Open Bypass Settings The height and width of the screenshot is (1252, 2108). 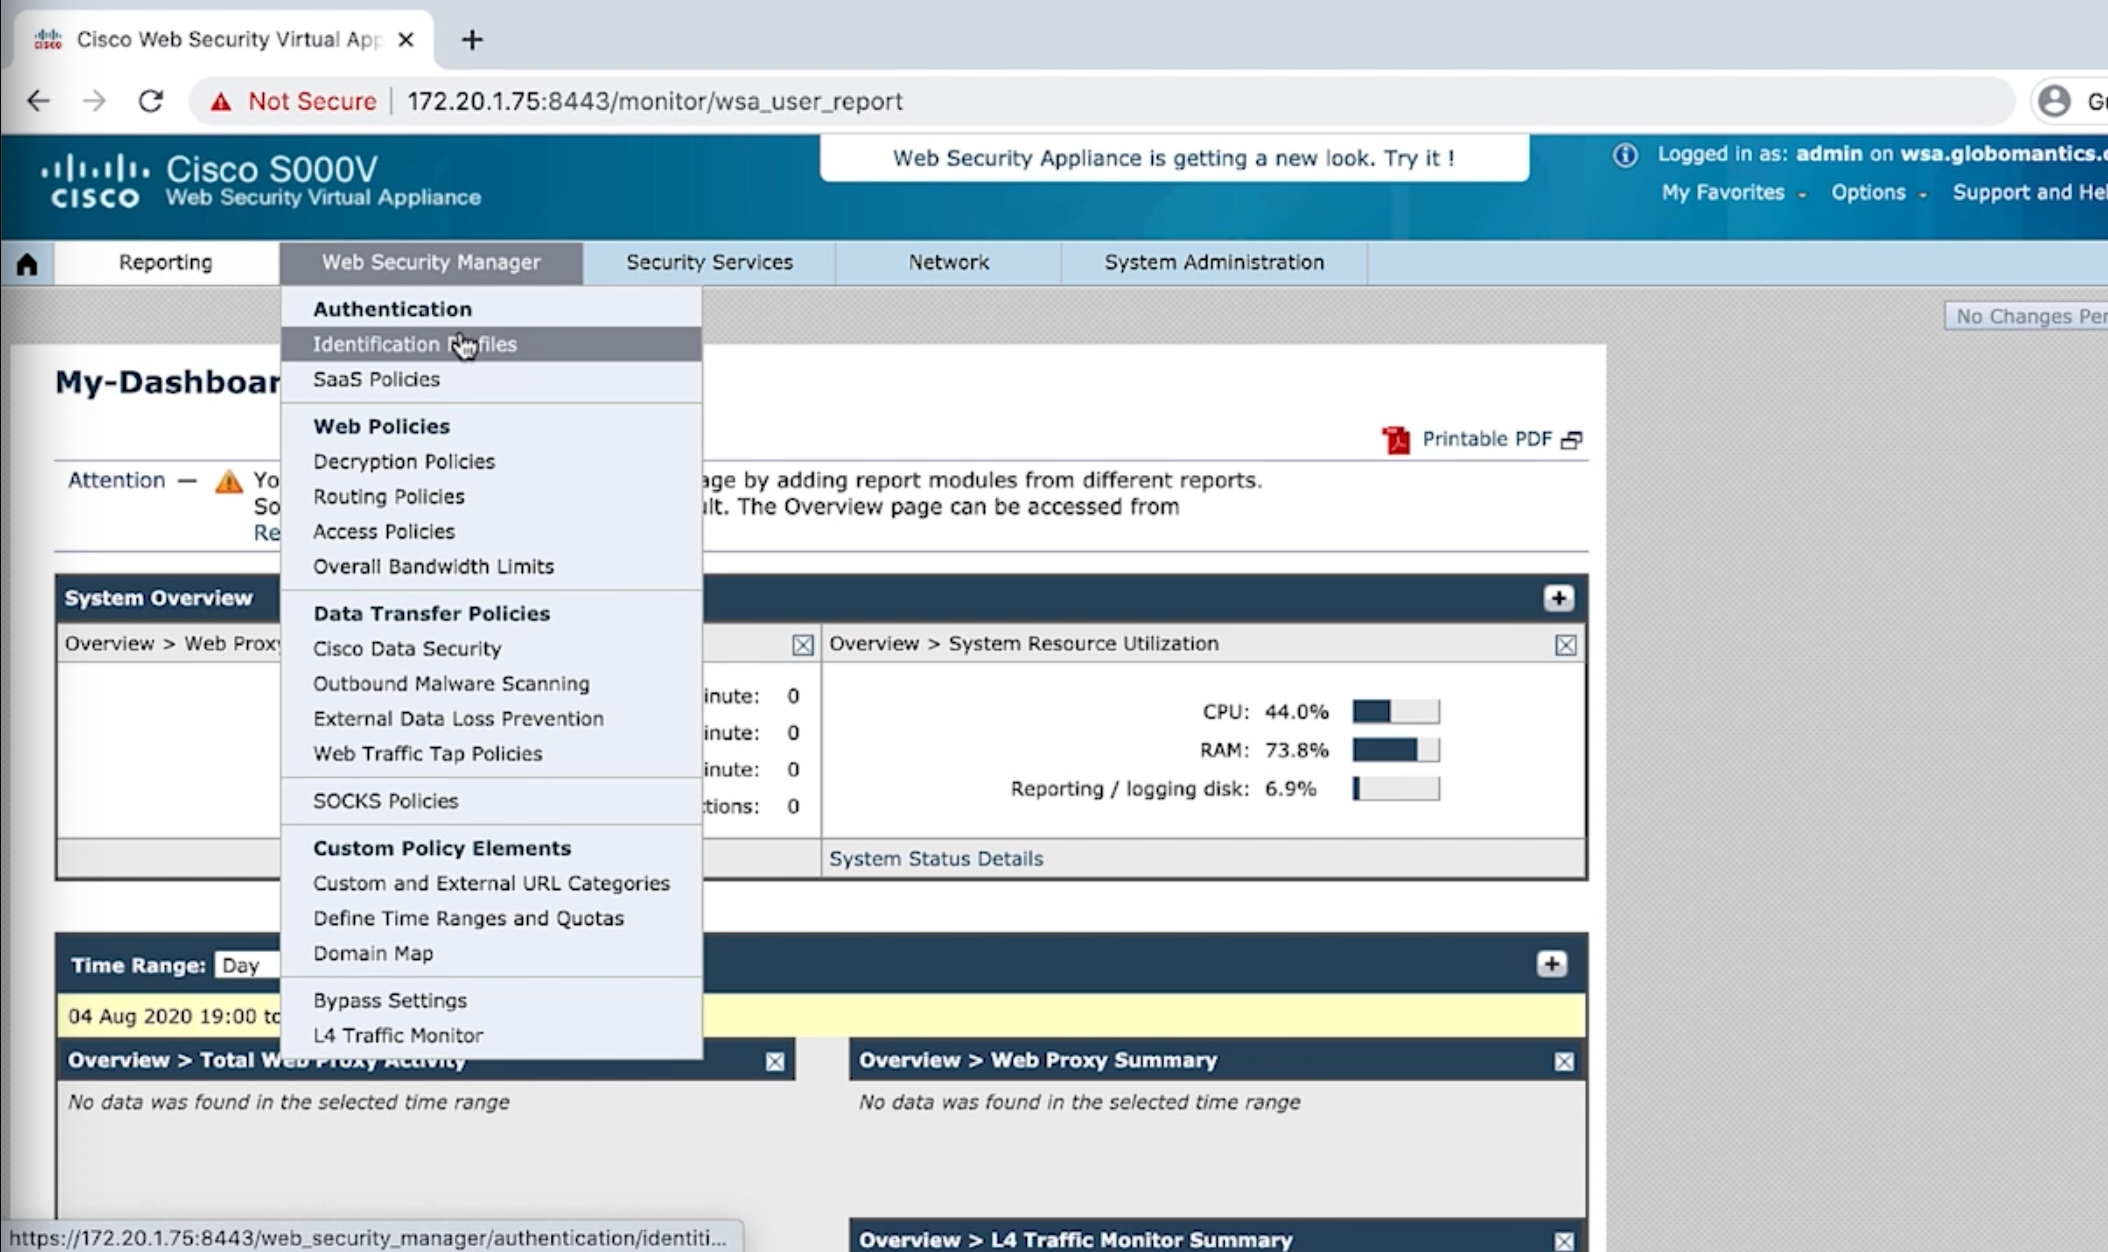491,1000
